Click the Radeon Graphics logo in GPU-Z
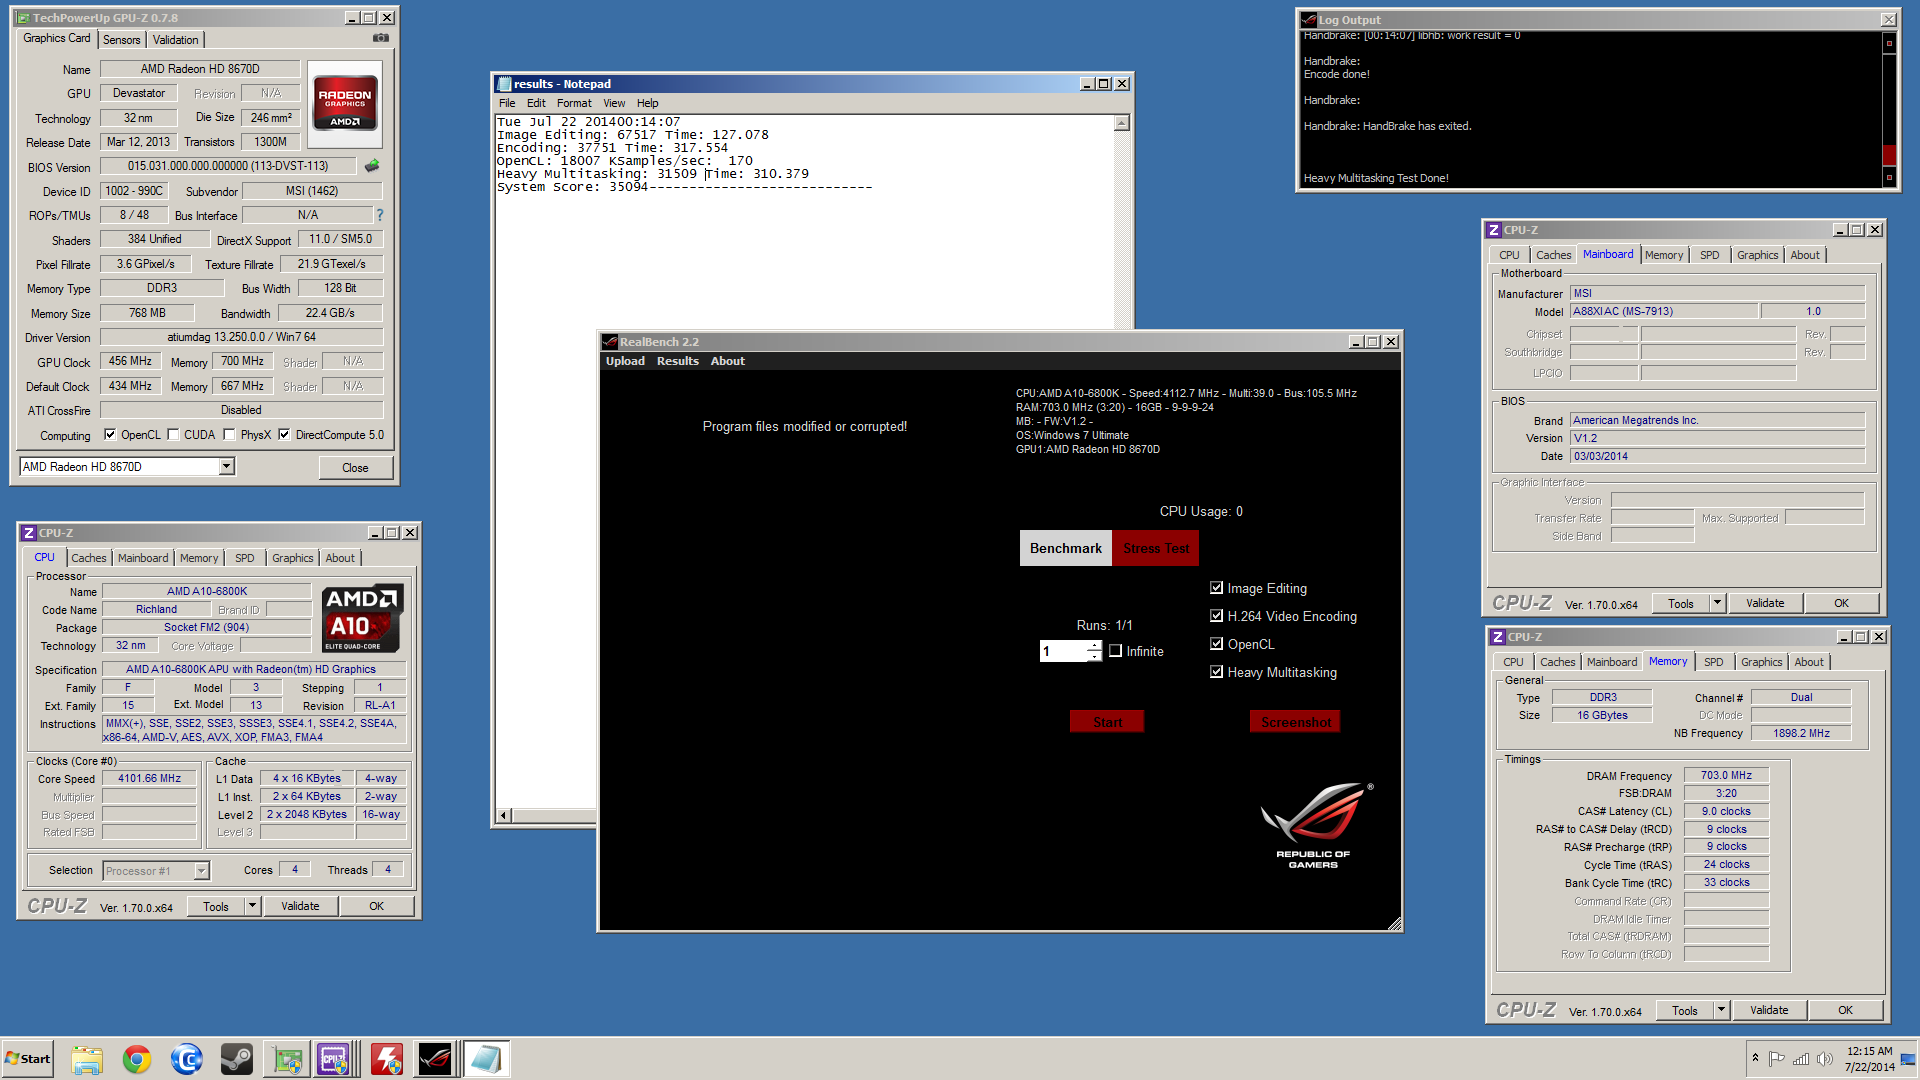This screenshot has height=1080, width=1920. [x=345, y=103]
